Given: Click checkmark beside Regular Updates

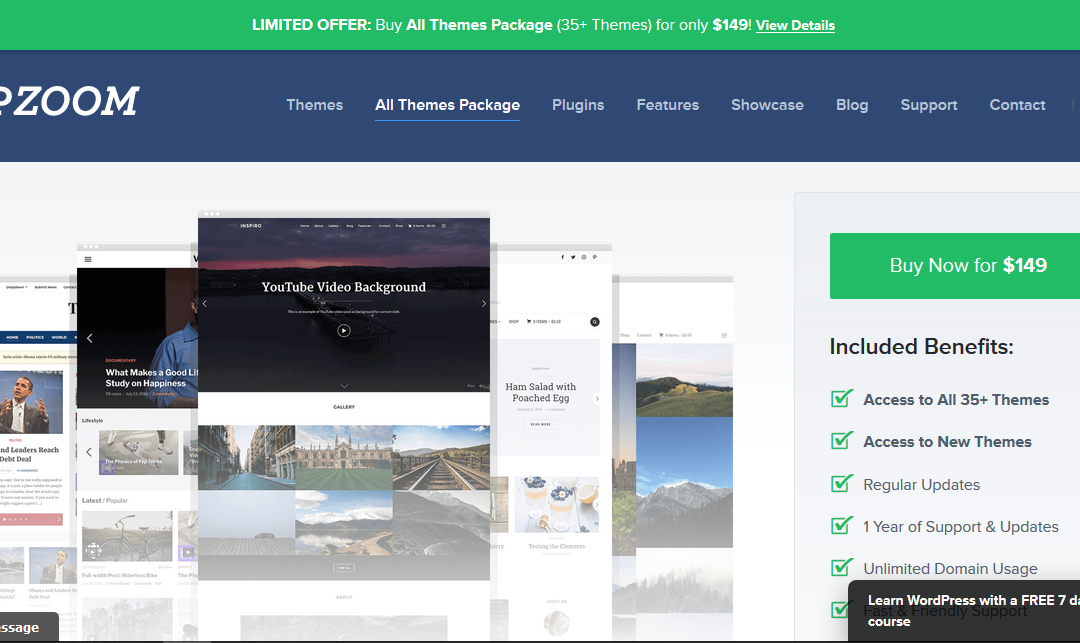Looking at the screenshot, I should pos(842,483).
